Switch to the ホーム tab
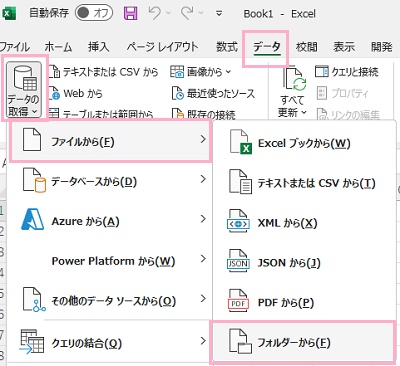This screenshot has height=366, width=400. point(58,47)
